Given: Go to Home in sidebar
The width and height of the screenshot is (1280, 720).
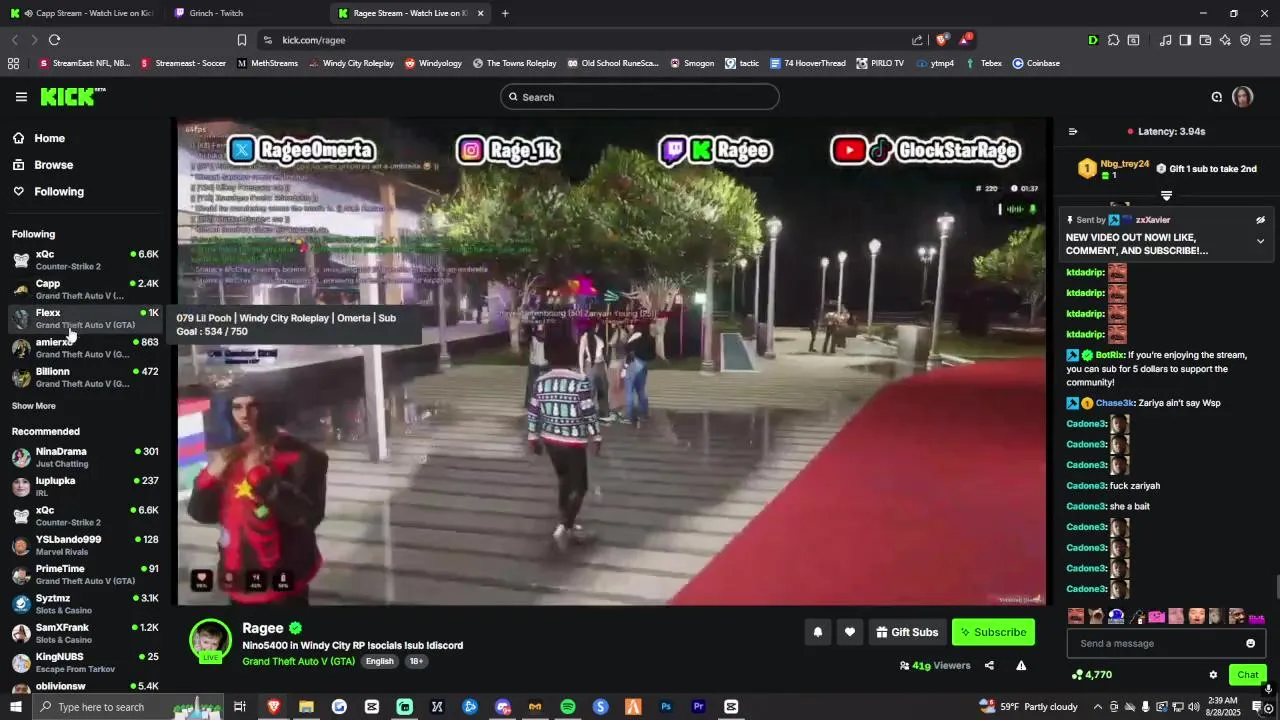Looking at the screenshot, I should 49,138.
